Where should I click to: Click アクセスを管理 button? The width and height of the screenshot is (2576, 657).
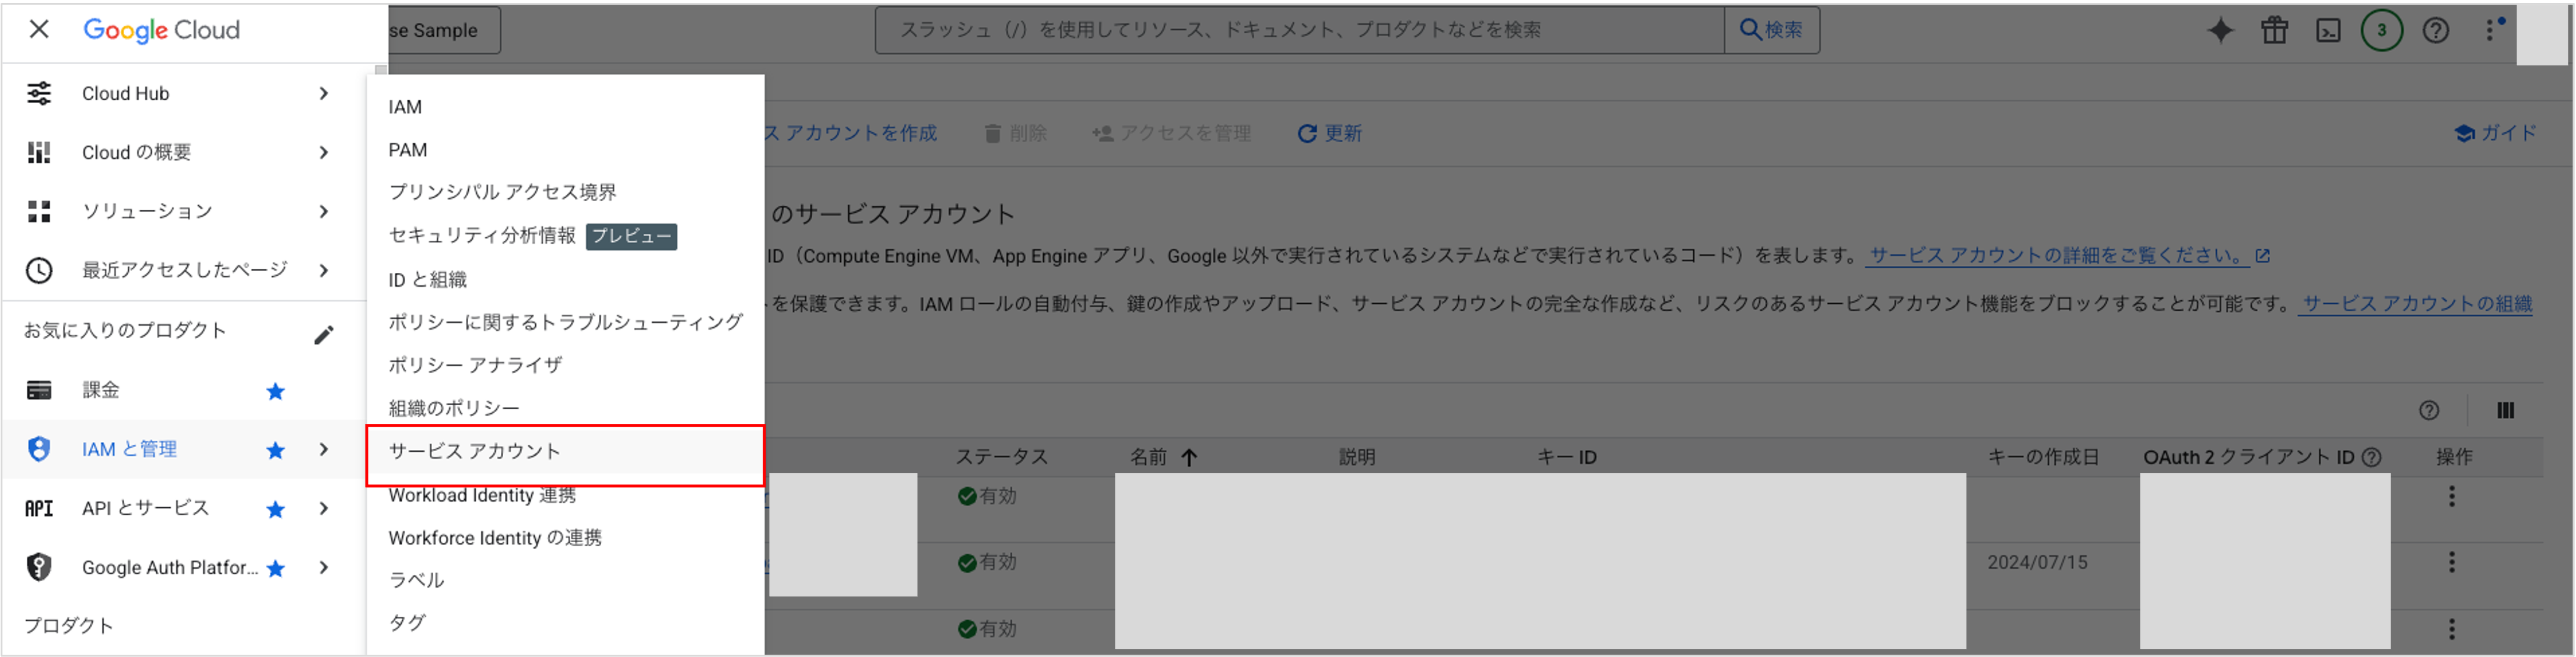point(1171,133)
